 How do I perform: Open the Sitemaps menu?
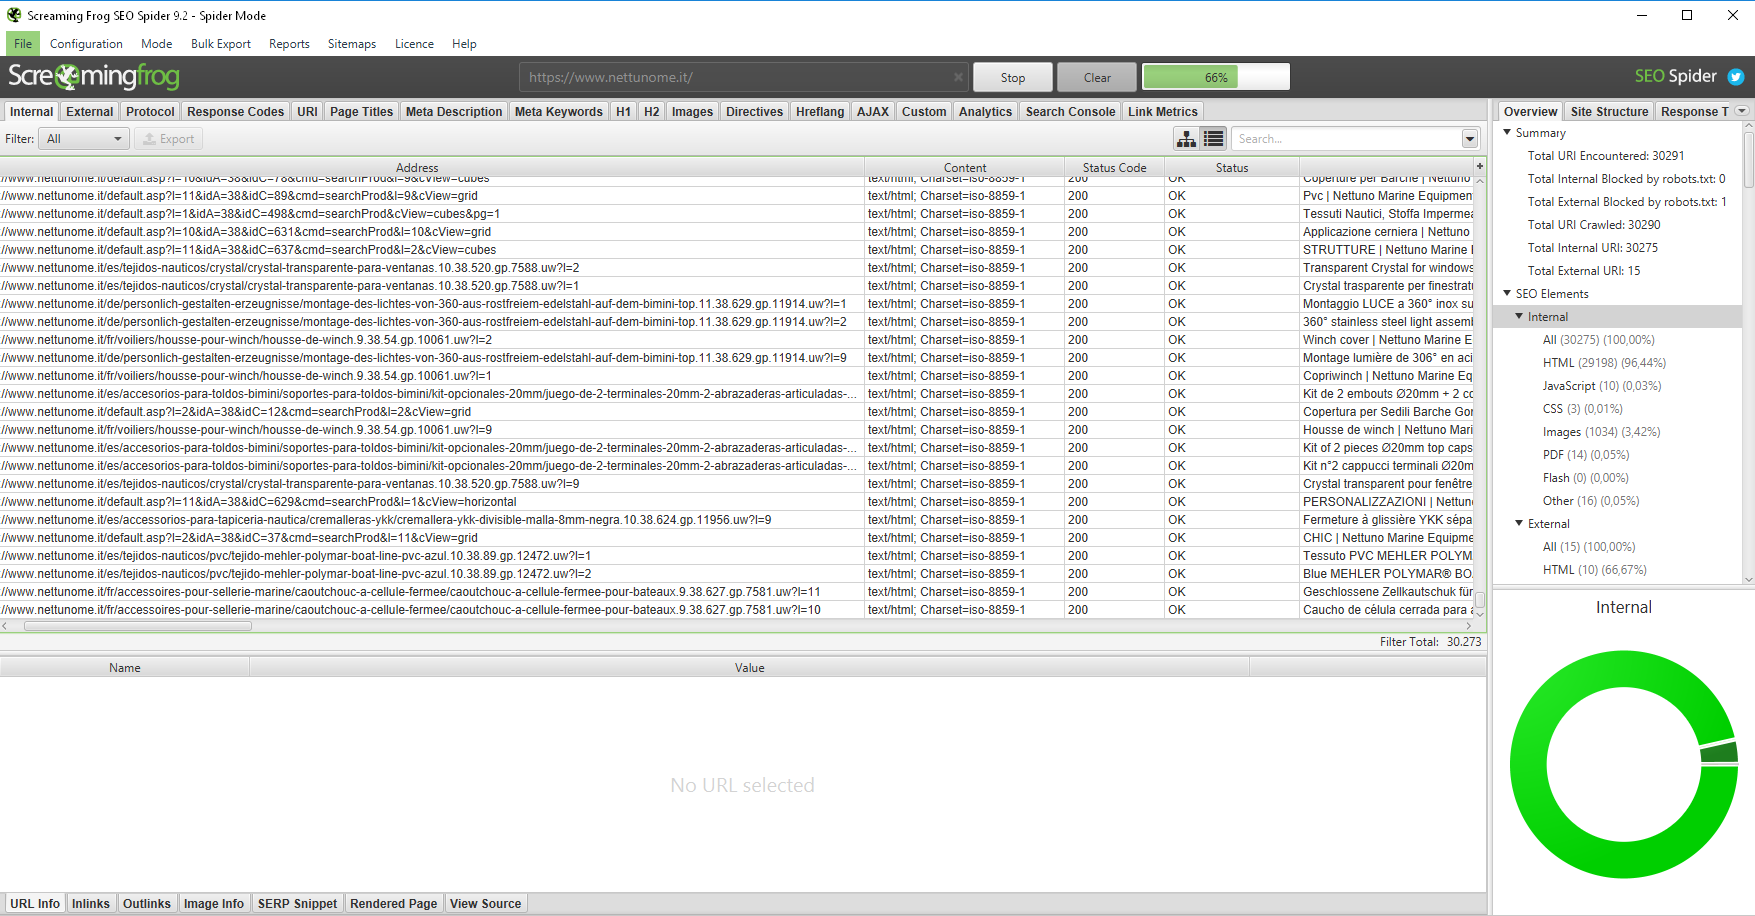point(352,44)
